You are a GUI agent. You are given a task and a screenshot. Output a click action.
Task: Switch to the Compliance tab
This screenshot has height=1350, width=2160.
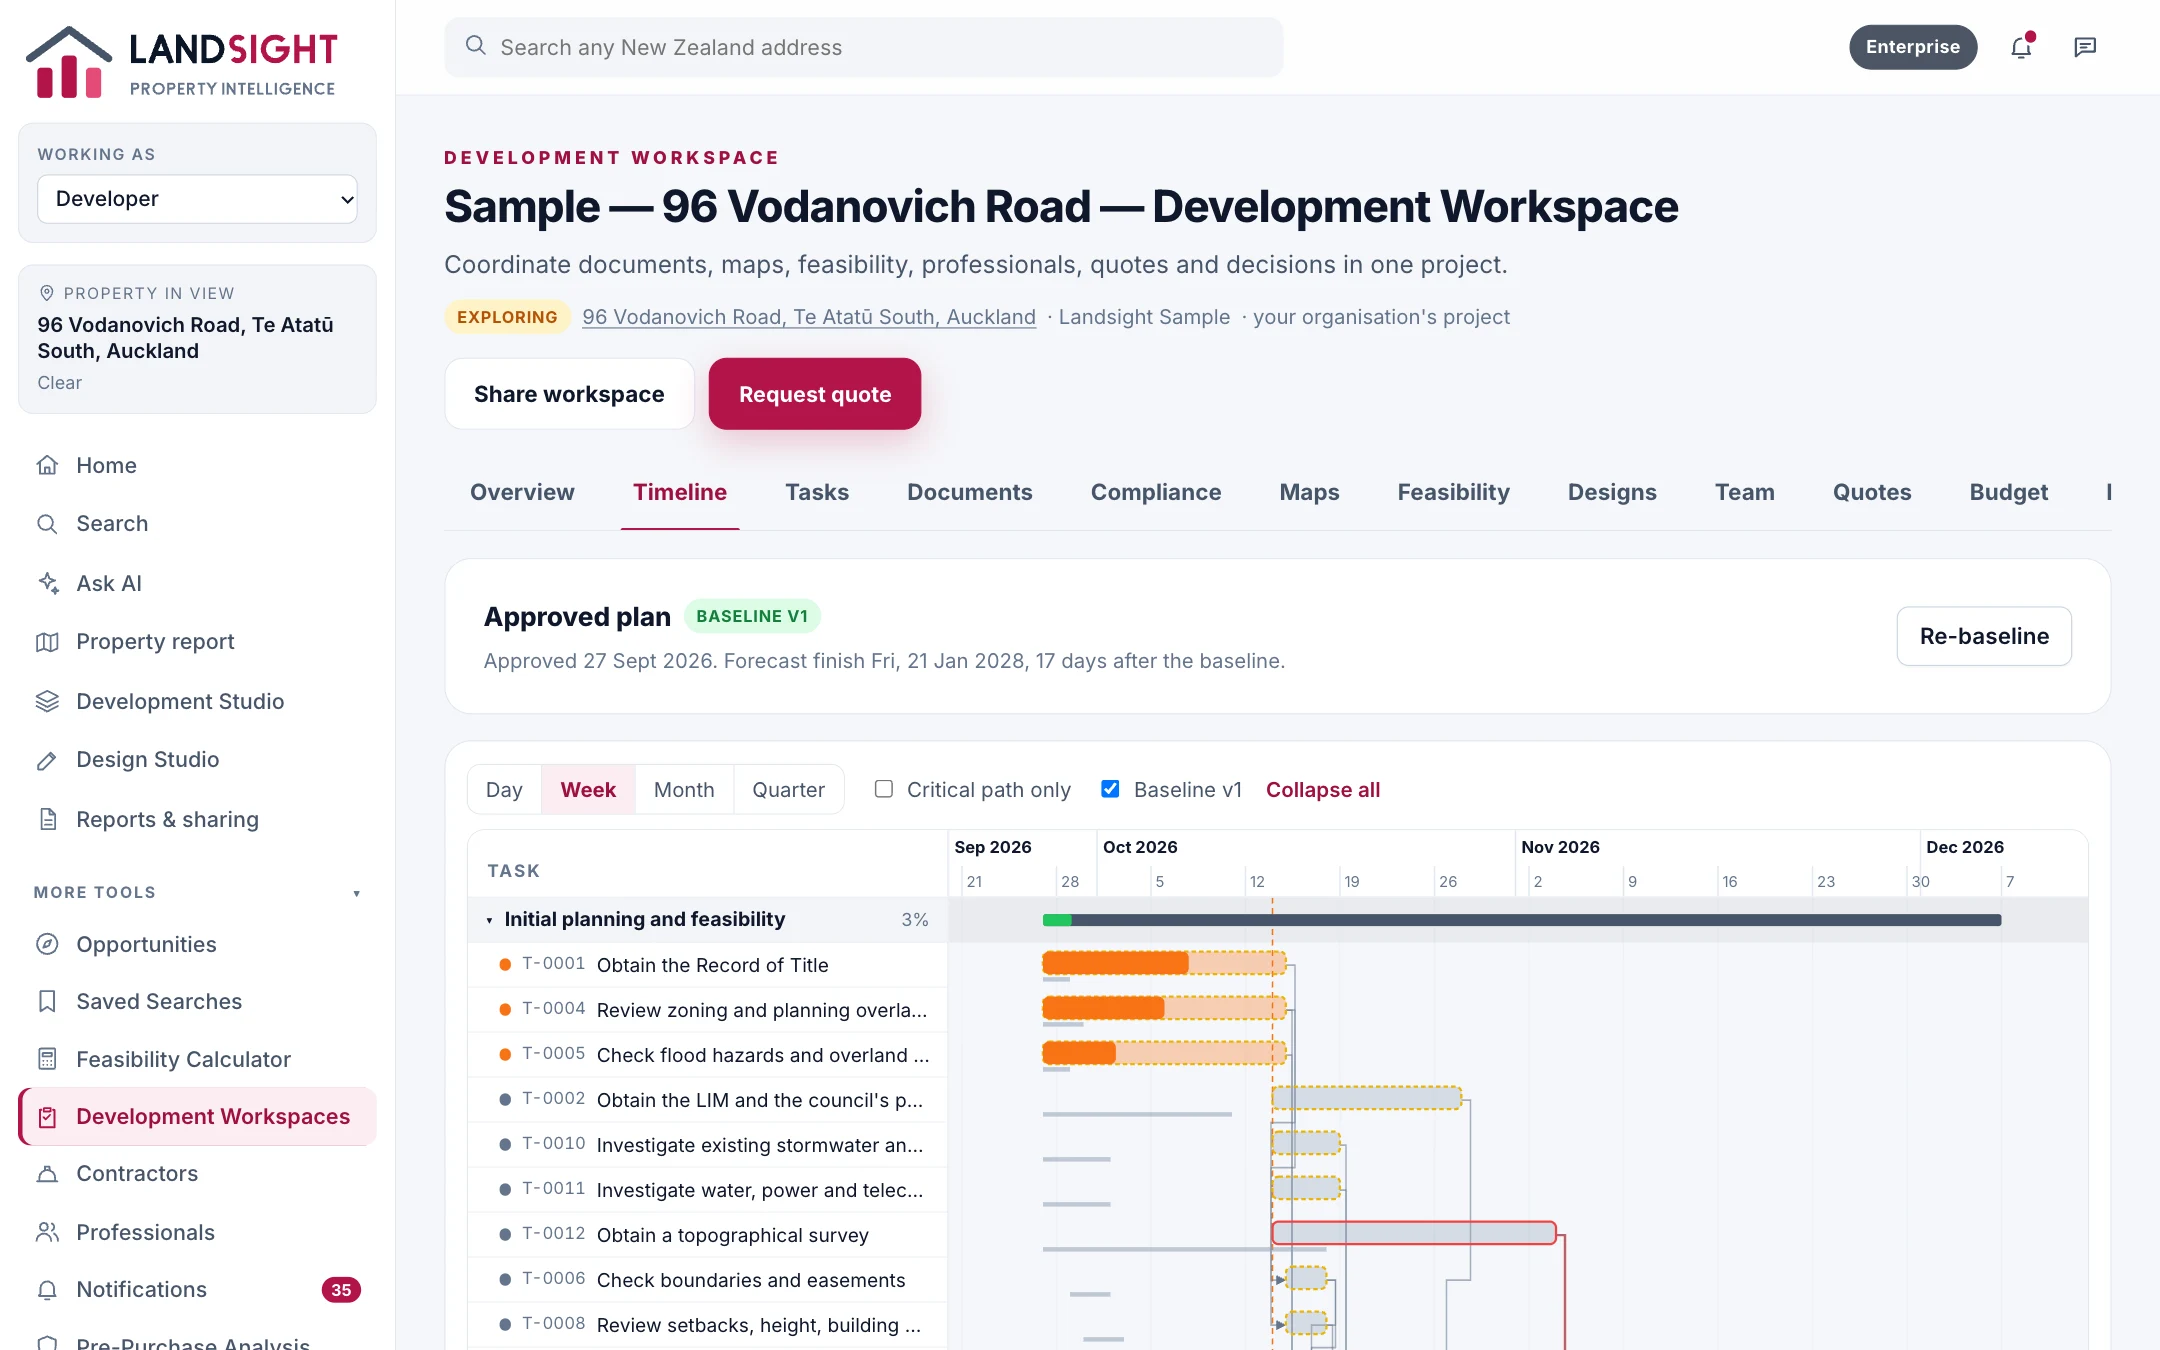(x=1156, y=492)
